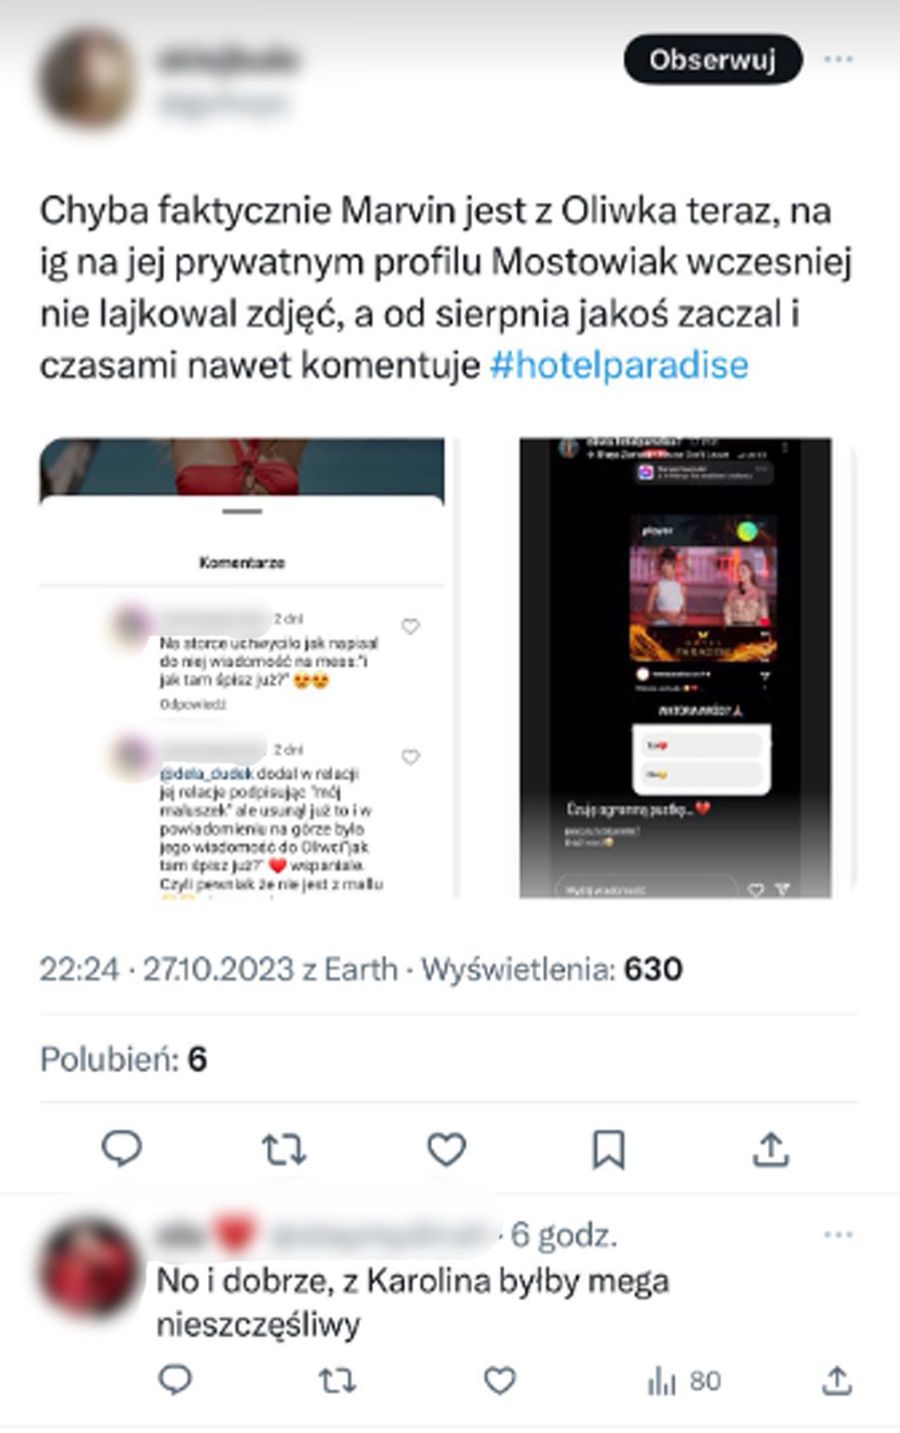Open the tweet's three-dot more menu
900x1433 pixels.
[x=838, y=60]
